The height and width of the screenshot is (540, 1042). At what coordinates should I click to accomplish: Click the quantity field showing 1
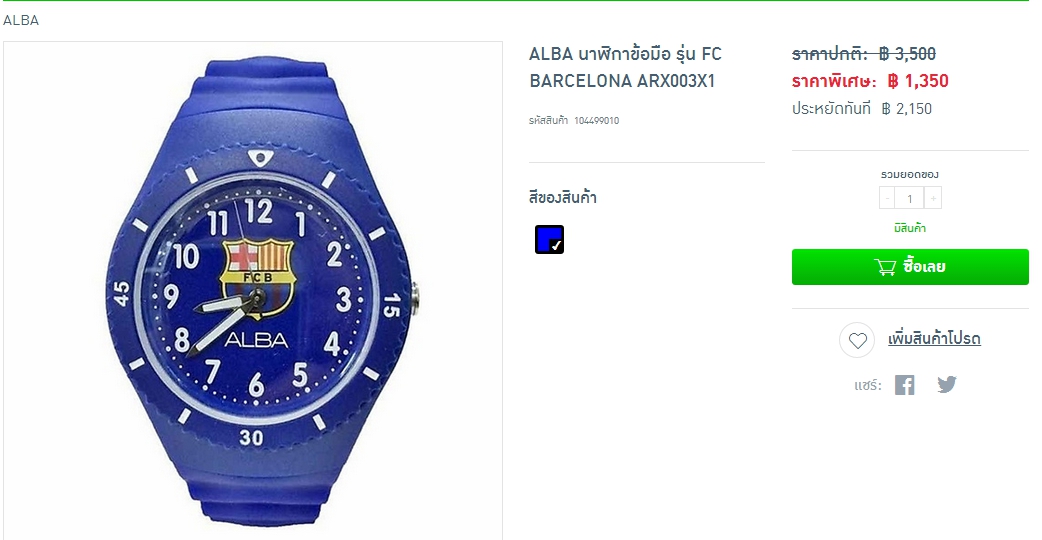(910, 198)
